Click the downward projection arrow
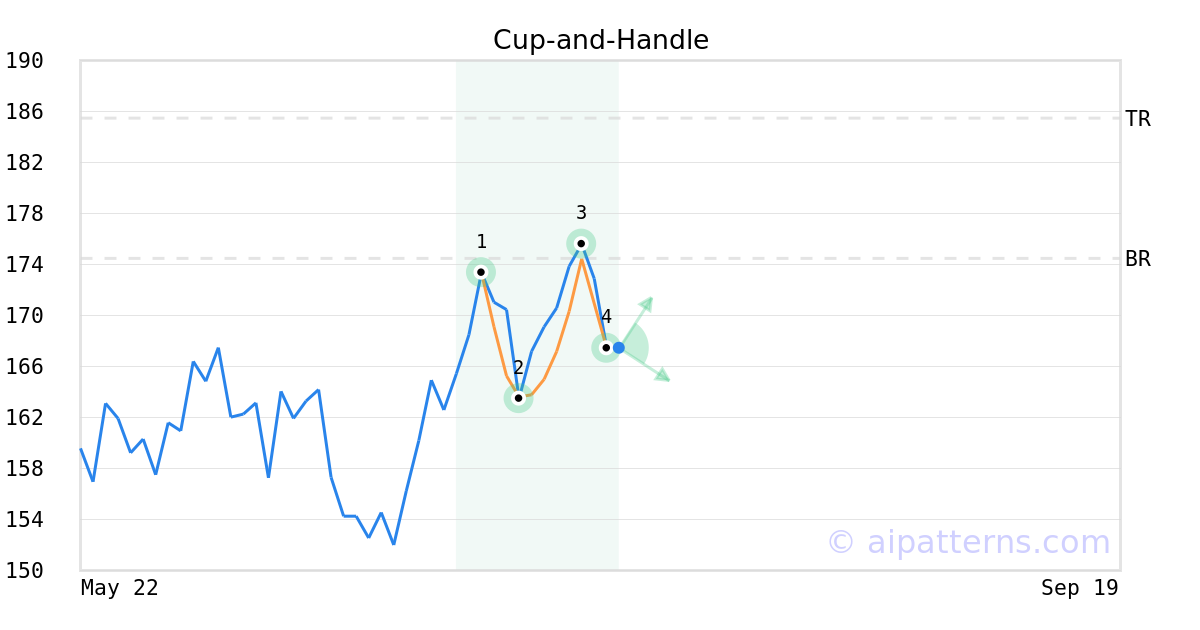The height and width of the screenshot is (630, 1200). tap(645, 365)
